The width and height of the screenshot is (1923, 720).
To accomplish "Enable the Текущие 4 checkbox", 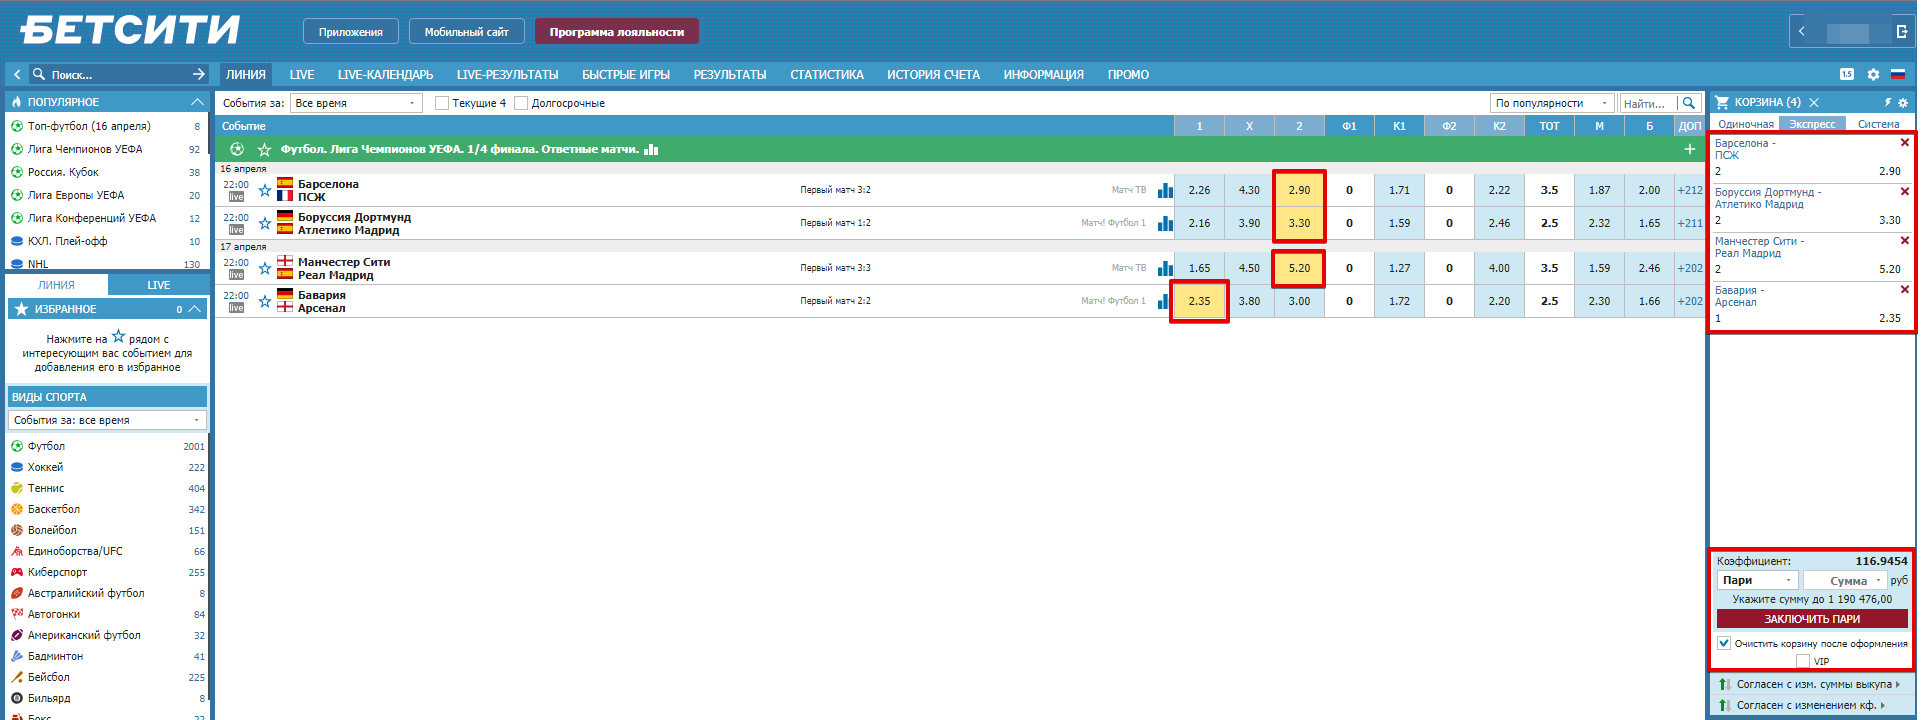I will pos(442,103).
